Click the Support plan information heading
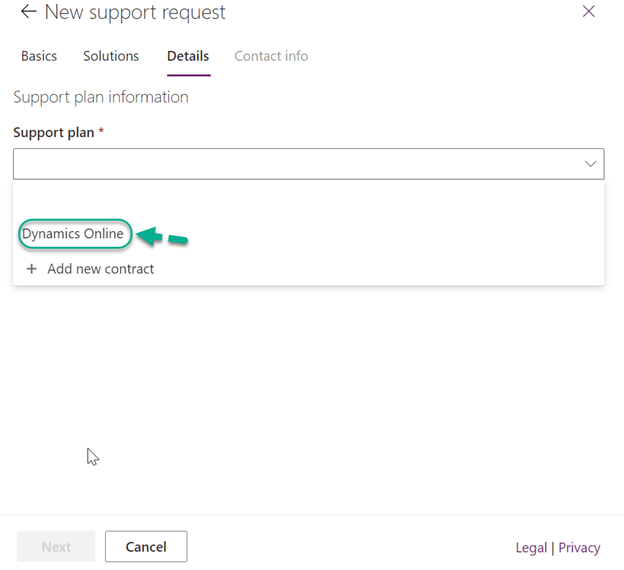 pos(101,97)
